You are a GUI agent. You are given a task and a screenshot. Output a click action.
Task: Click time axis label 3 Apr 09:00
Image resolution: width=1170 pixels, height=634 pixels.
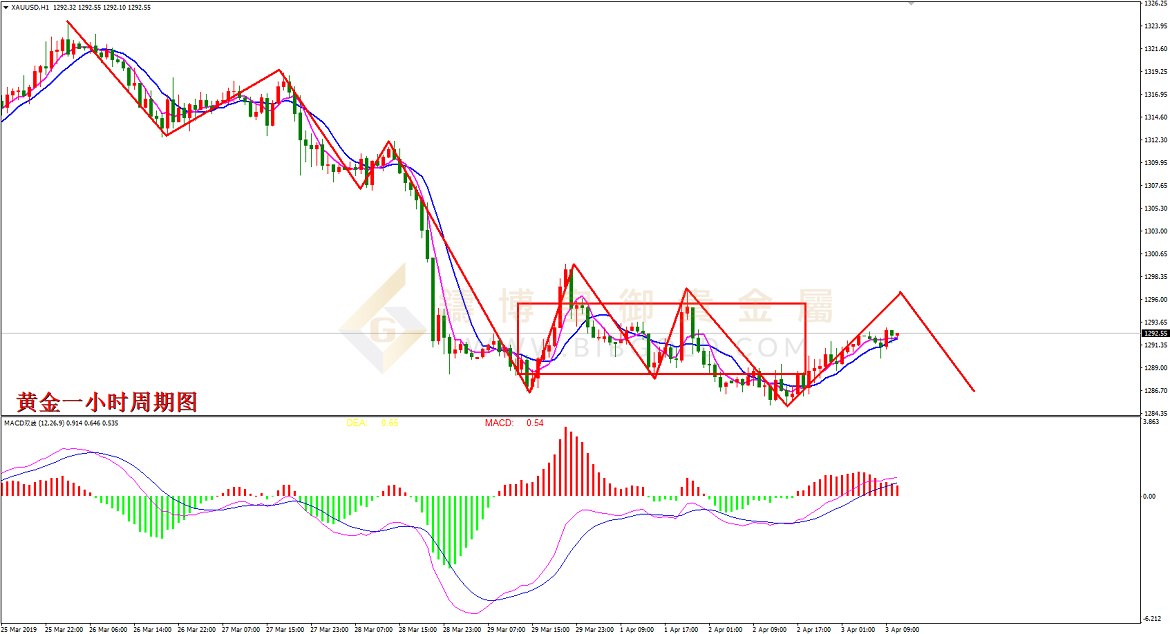(902, 630)
